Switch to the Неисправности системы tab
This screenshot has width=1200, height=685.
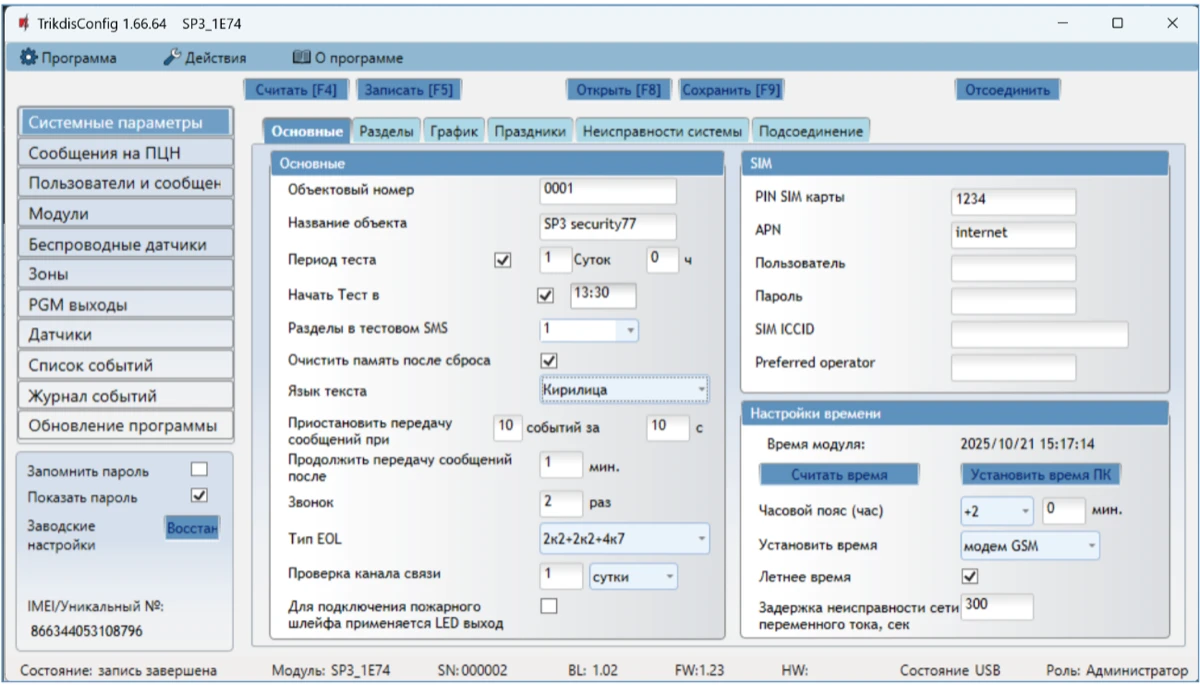coord(662,131)
